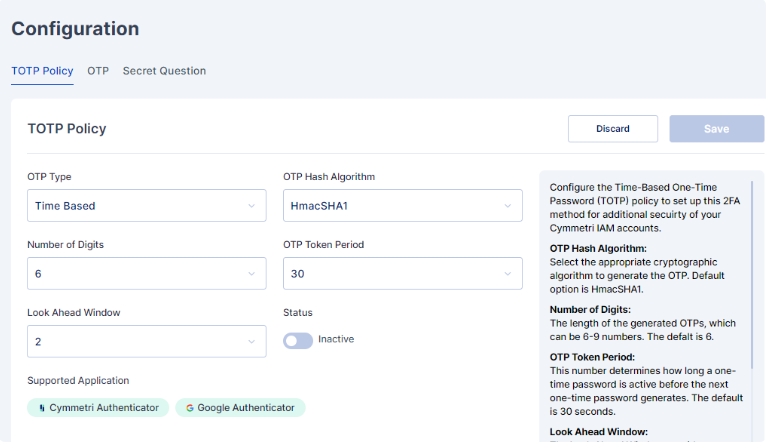Click the help panel vertical scrollbar
768x448 pixels.
point(752,290)
